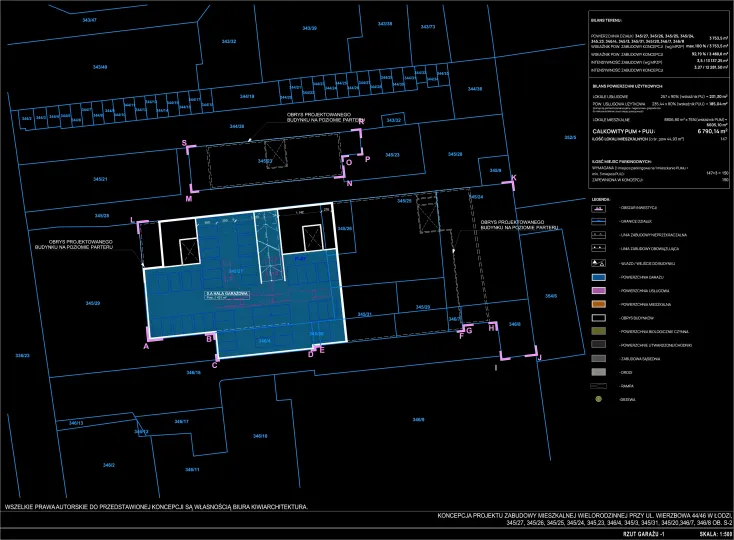Click corner point marker J
Viewport: 734px width, 540px height.
(538, 356)
